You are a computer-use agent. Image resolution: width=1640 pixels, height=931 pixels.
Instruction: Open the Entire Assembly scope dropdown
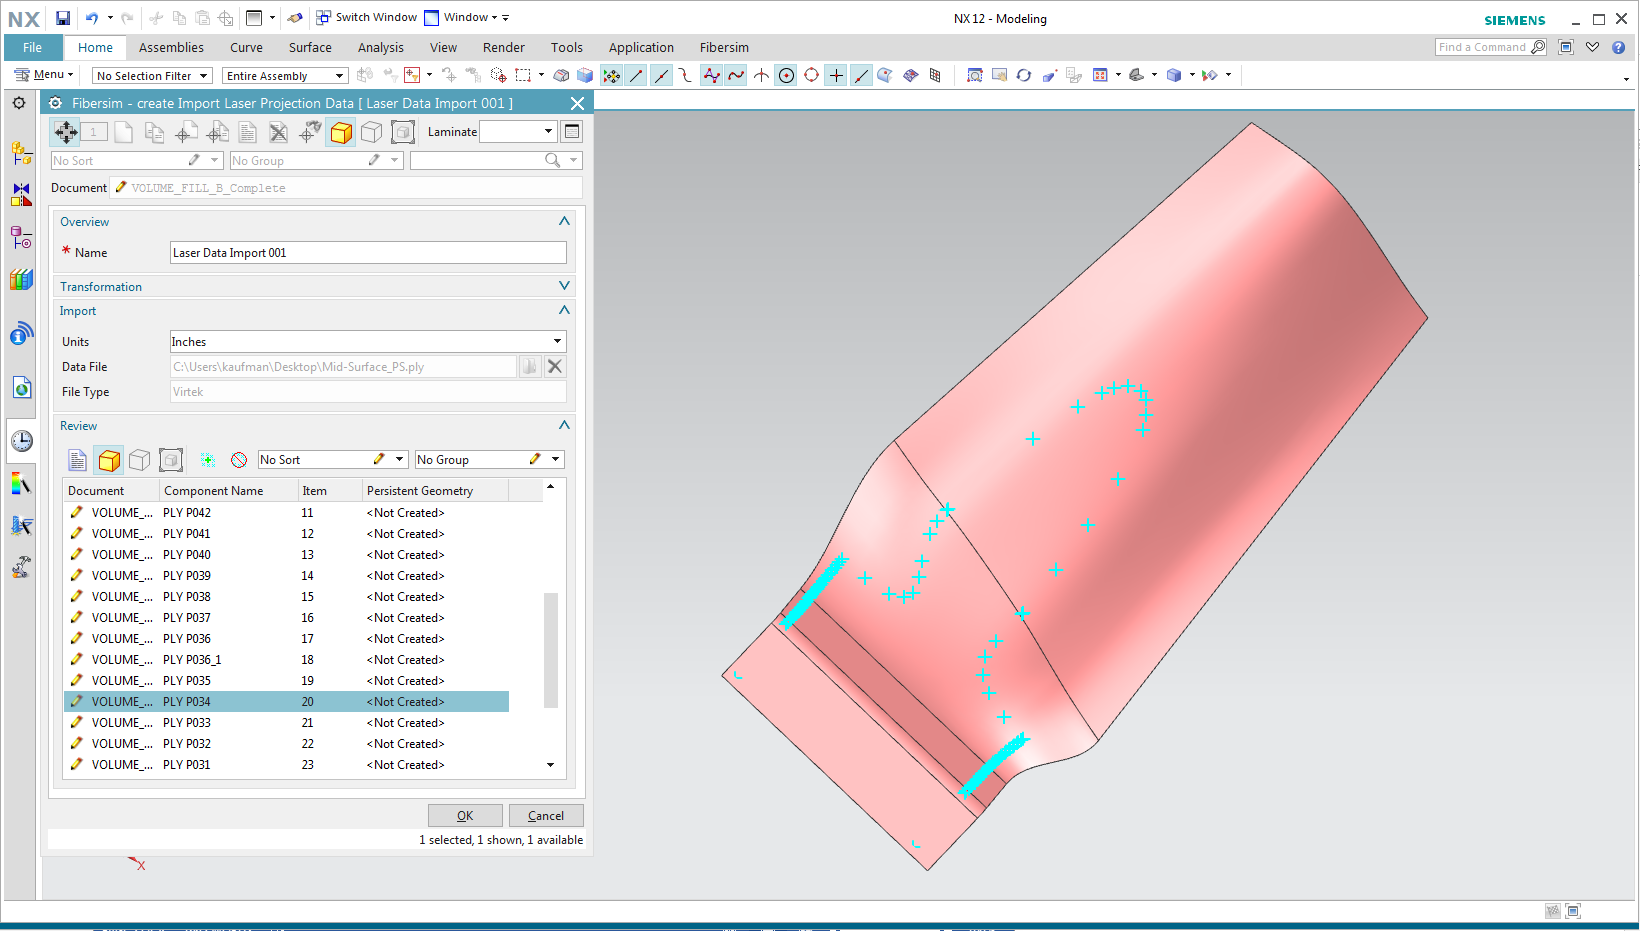click(x=285, y=76)
